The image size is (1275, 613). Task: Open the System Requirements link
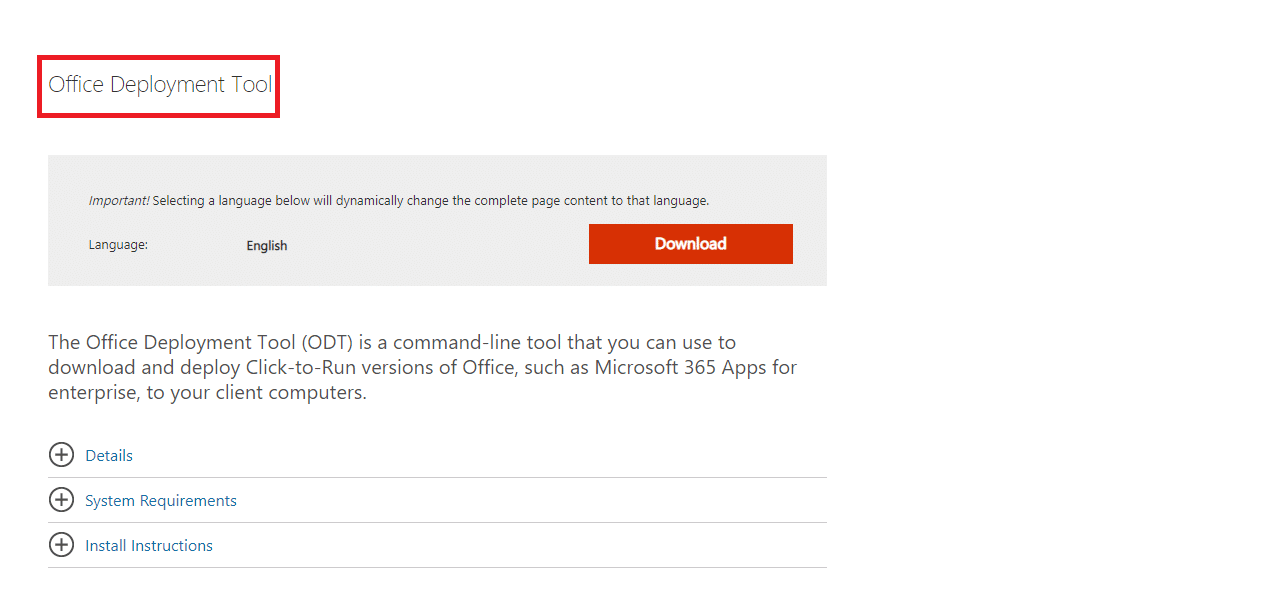coord(161,501)
